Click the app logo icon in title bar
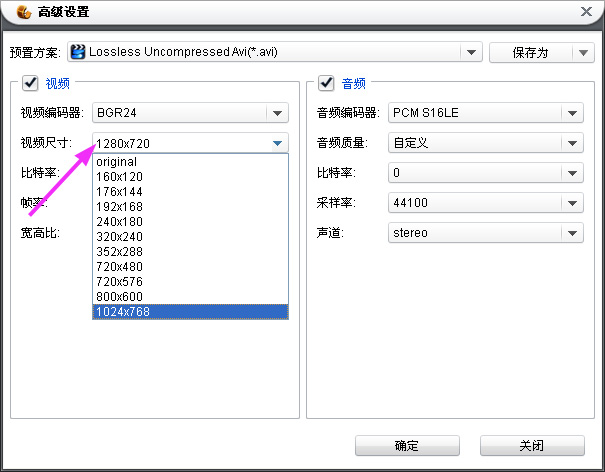The width and height of the screenshot is (605, 472). [24, 12]
